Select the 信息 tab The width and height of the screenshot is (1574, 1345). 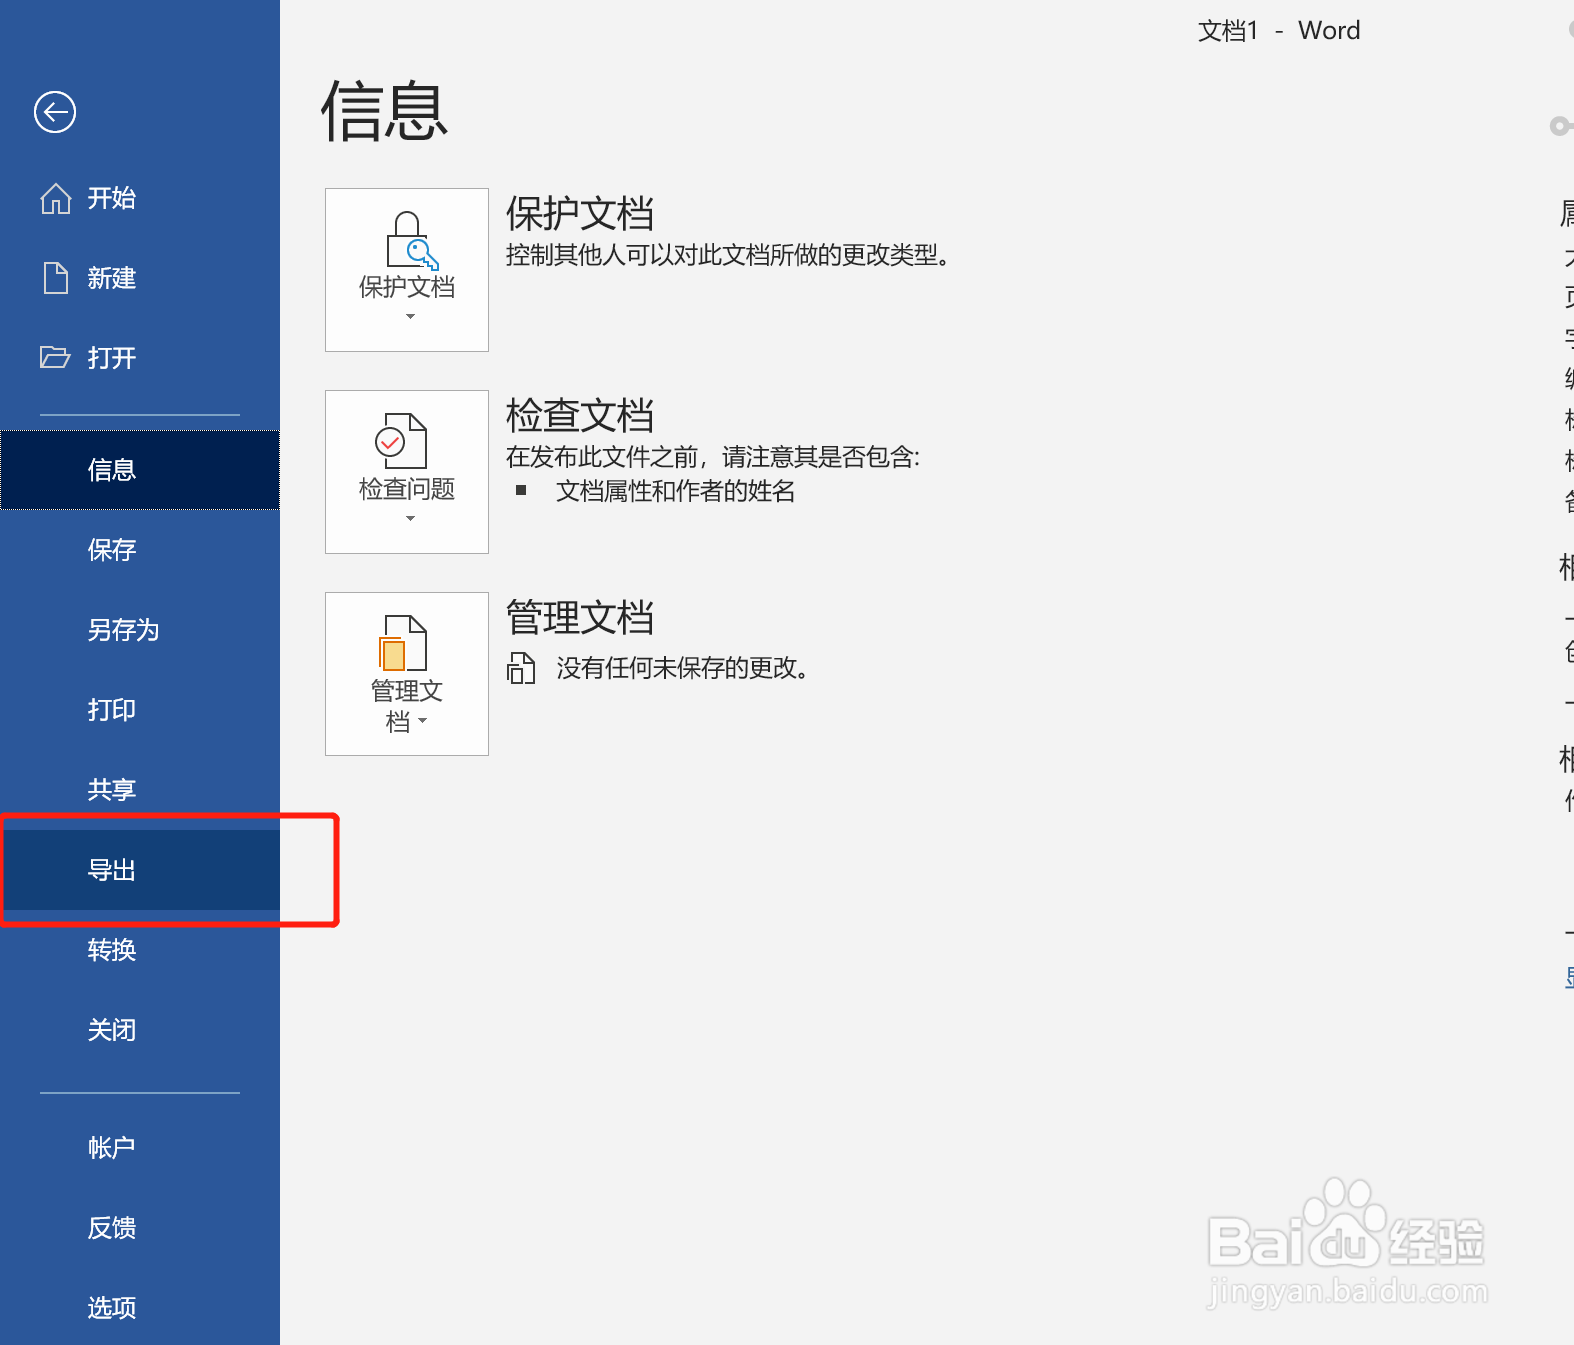(x=140, y=470)
